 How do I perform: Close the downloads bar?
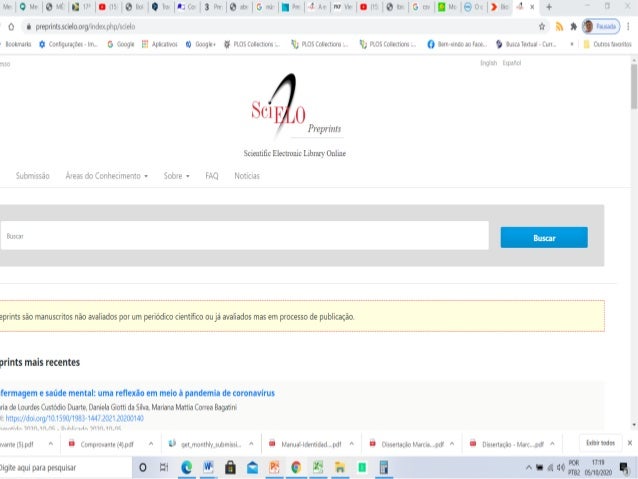coord(629,443)
